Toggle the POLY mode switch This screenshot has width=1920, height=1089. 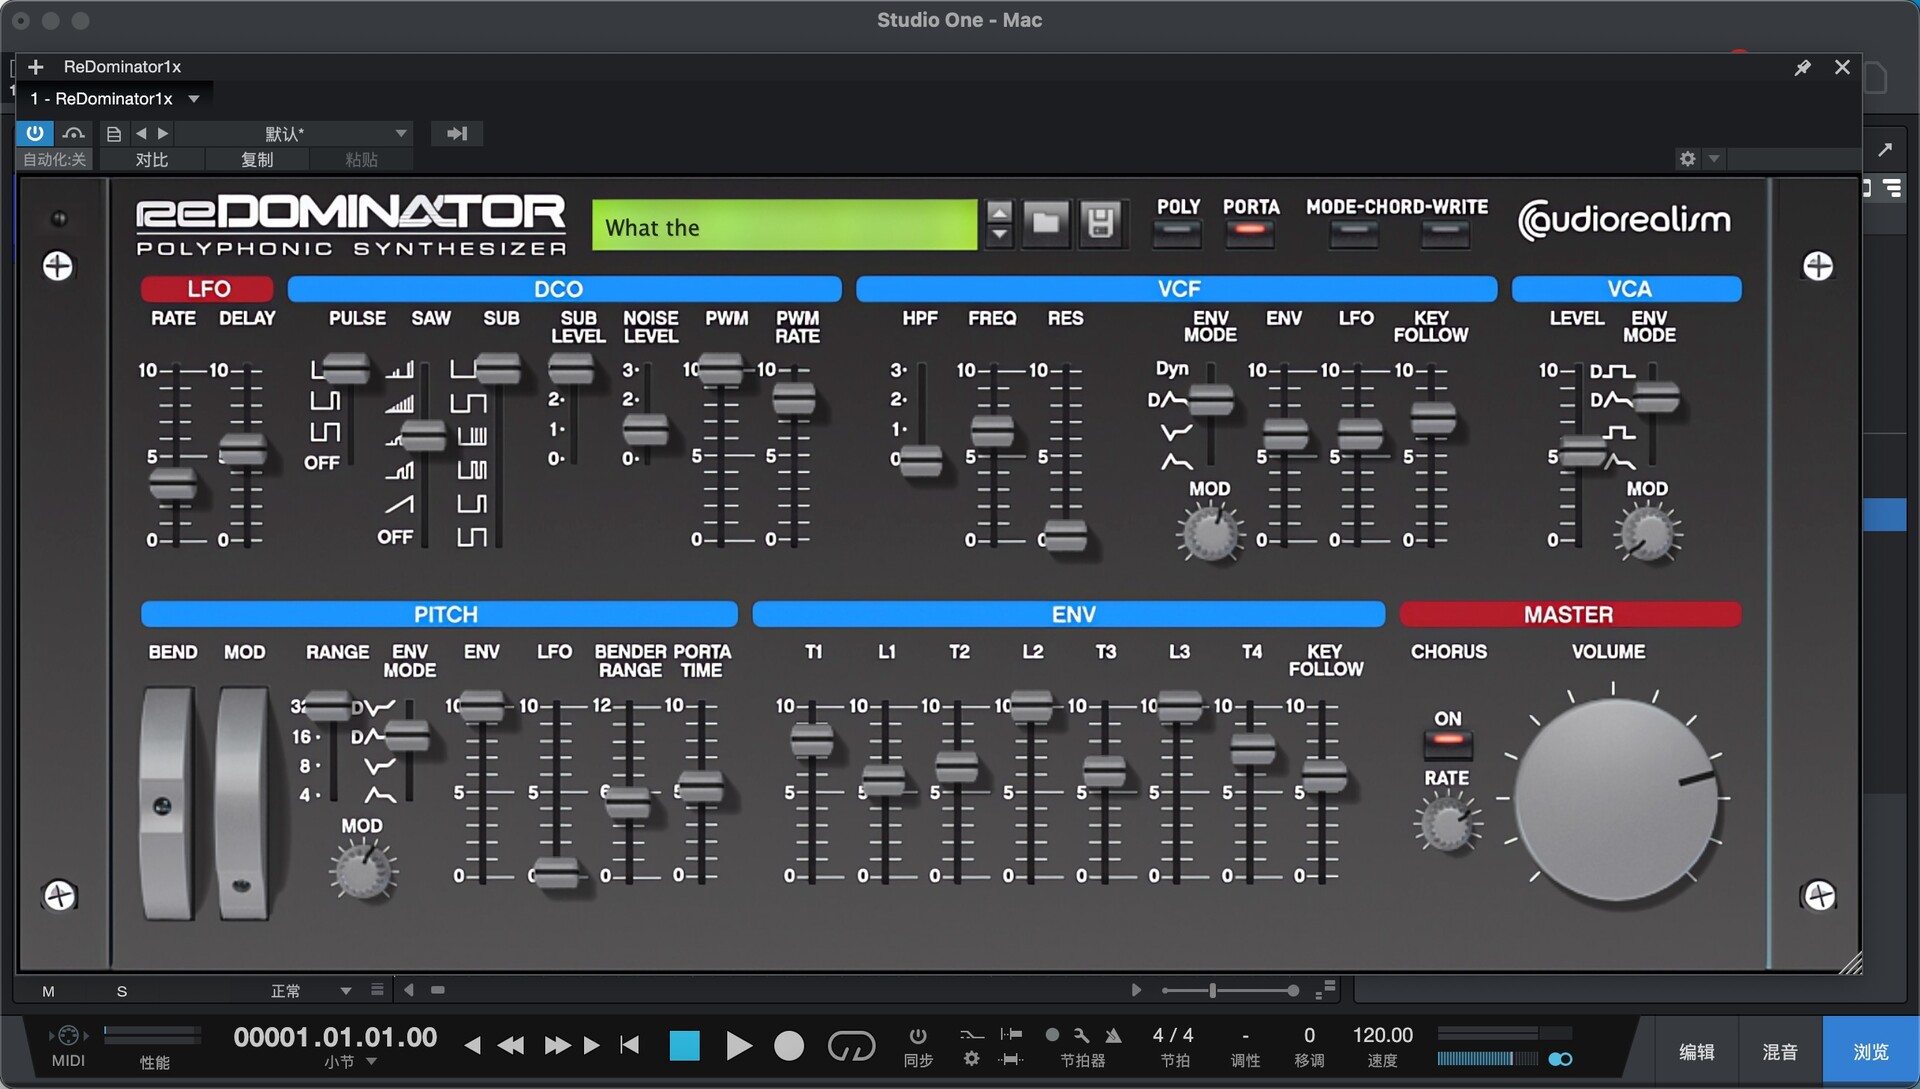point(1177,231)
